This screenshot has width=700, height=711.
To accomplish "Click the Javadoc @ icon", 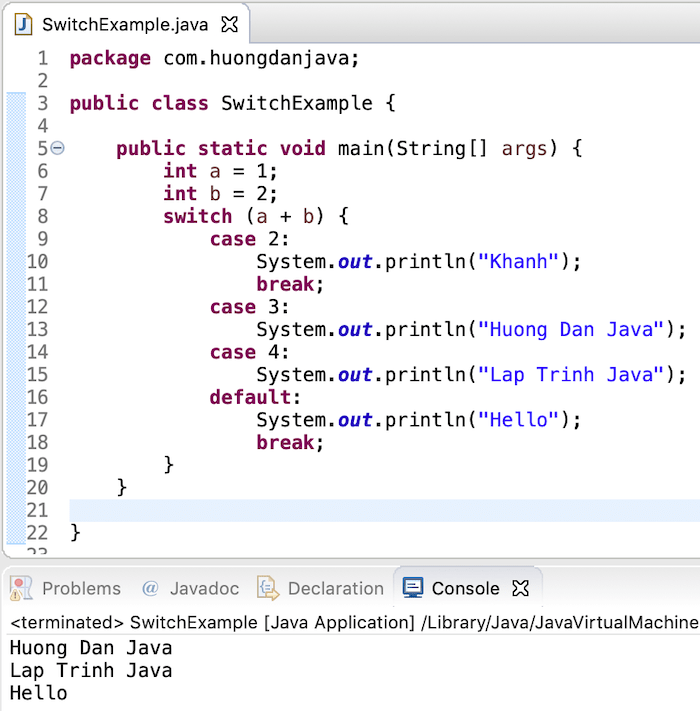I will point(150,588).
